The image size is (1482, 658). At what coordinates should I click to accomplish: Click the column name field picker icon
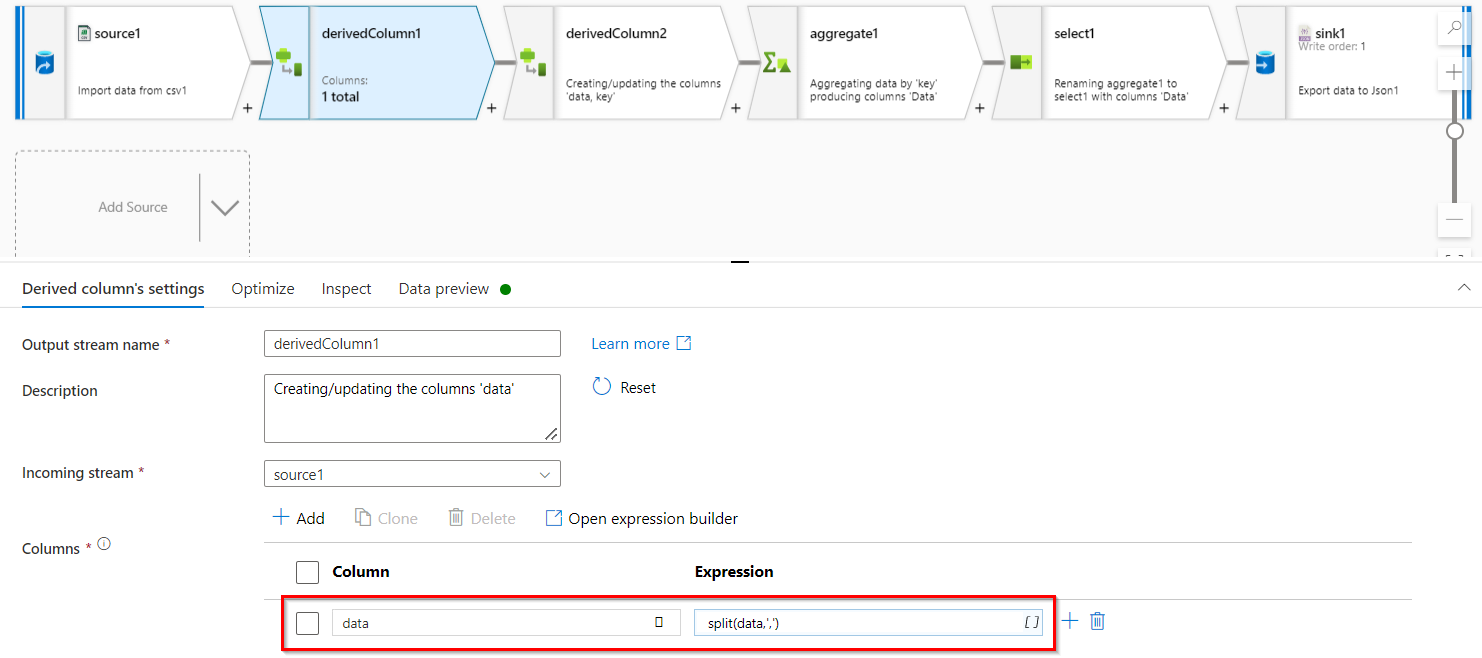(659, 622)
